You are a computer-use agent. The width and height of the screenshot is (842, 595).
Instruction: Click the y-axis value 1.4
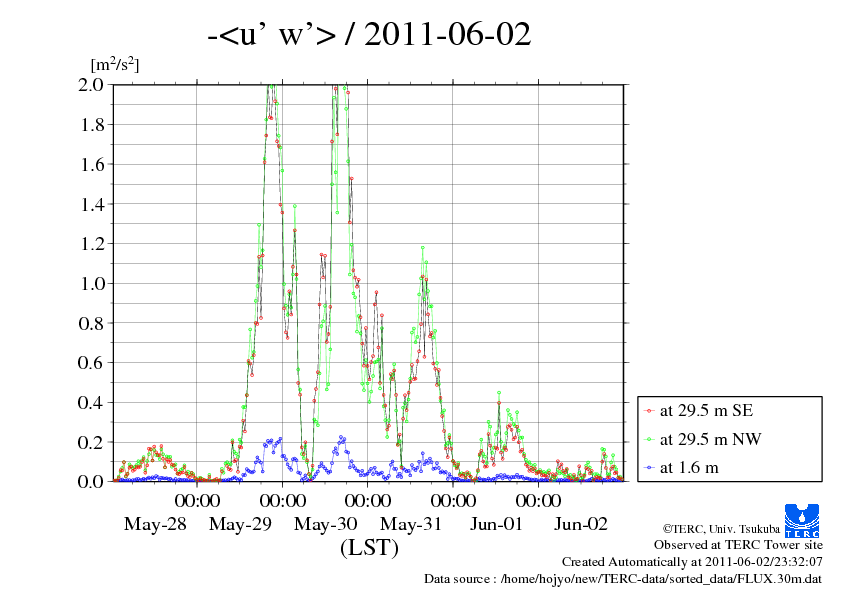[91, 204]
